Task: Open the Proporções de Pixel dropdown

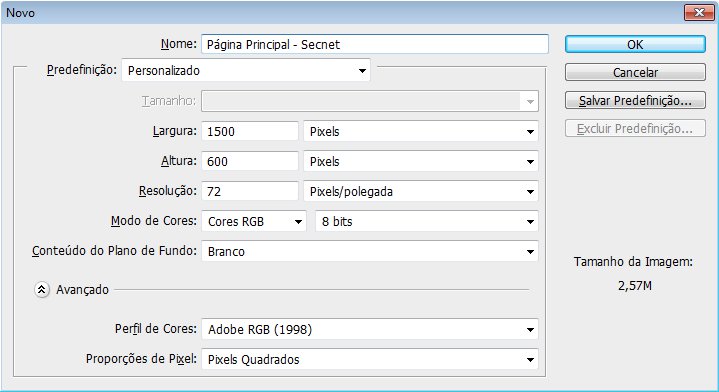Action: click(x=370, y=359)
